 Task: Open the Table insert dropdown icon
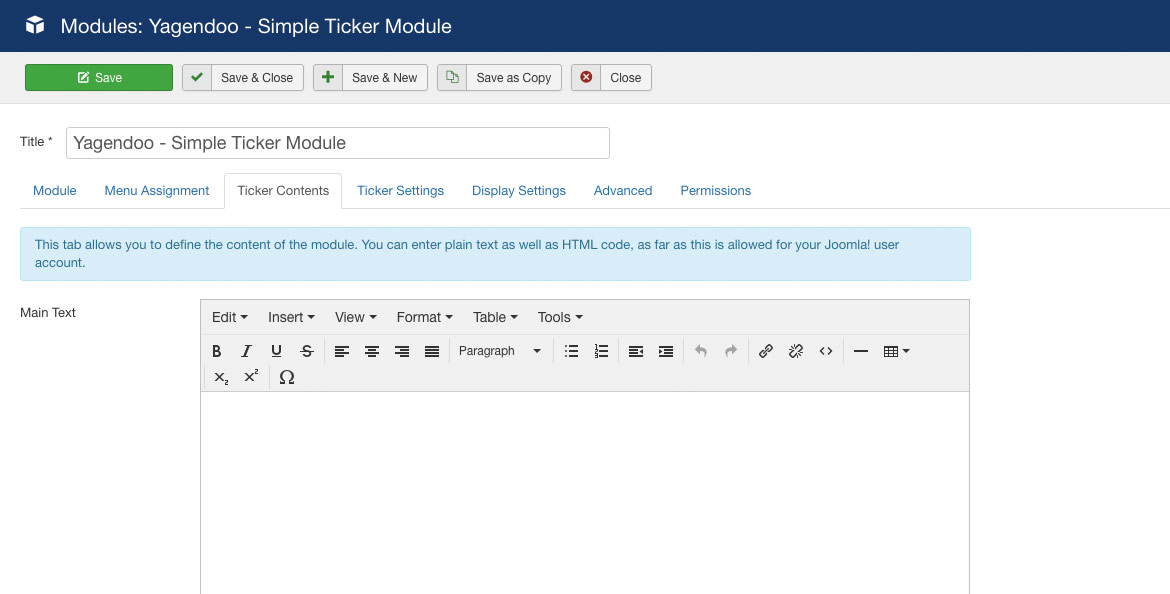click(896, 351)
